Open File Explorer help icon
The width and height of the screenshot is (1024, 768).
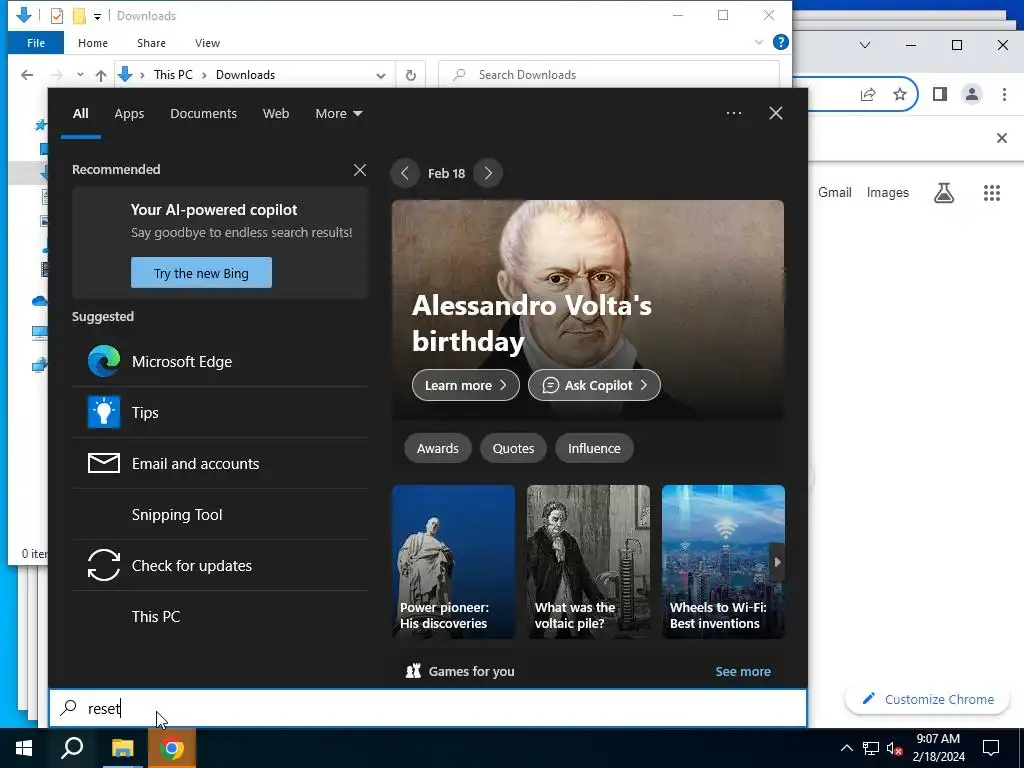pos(780,42)
